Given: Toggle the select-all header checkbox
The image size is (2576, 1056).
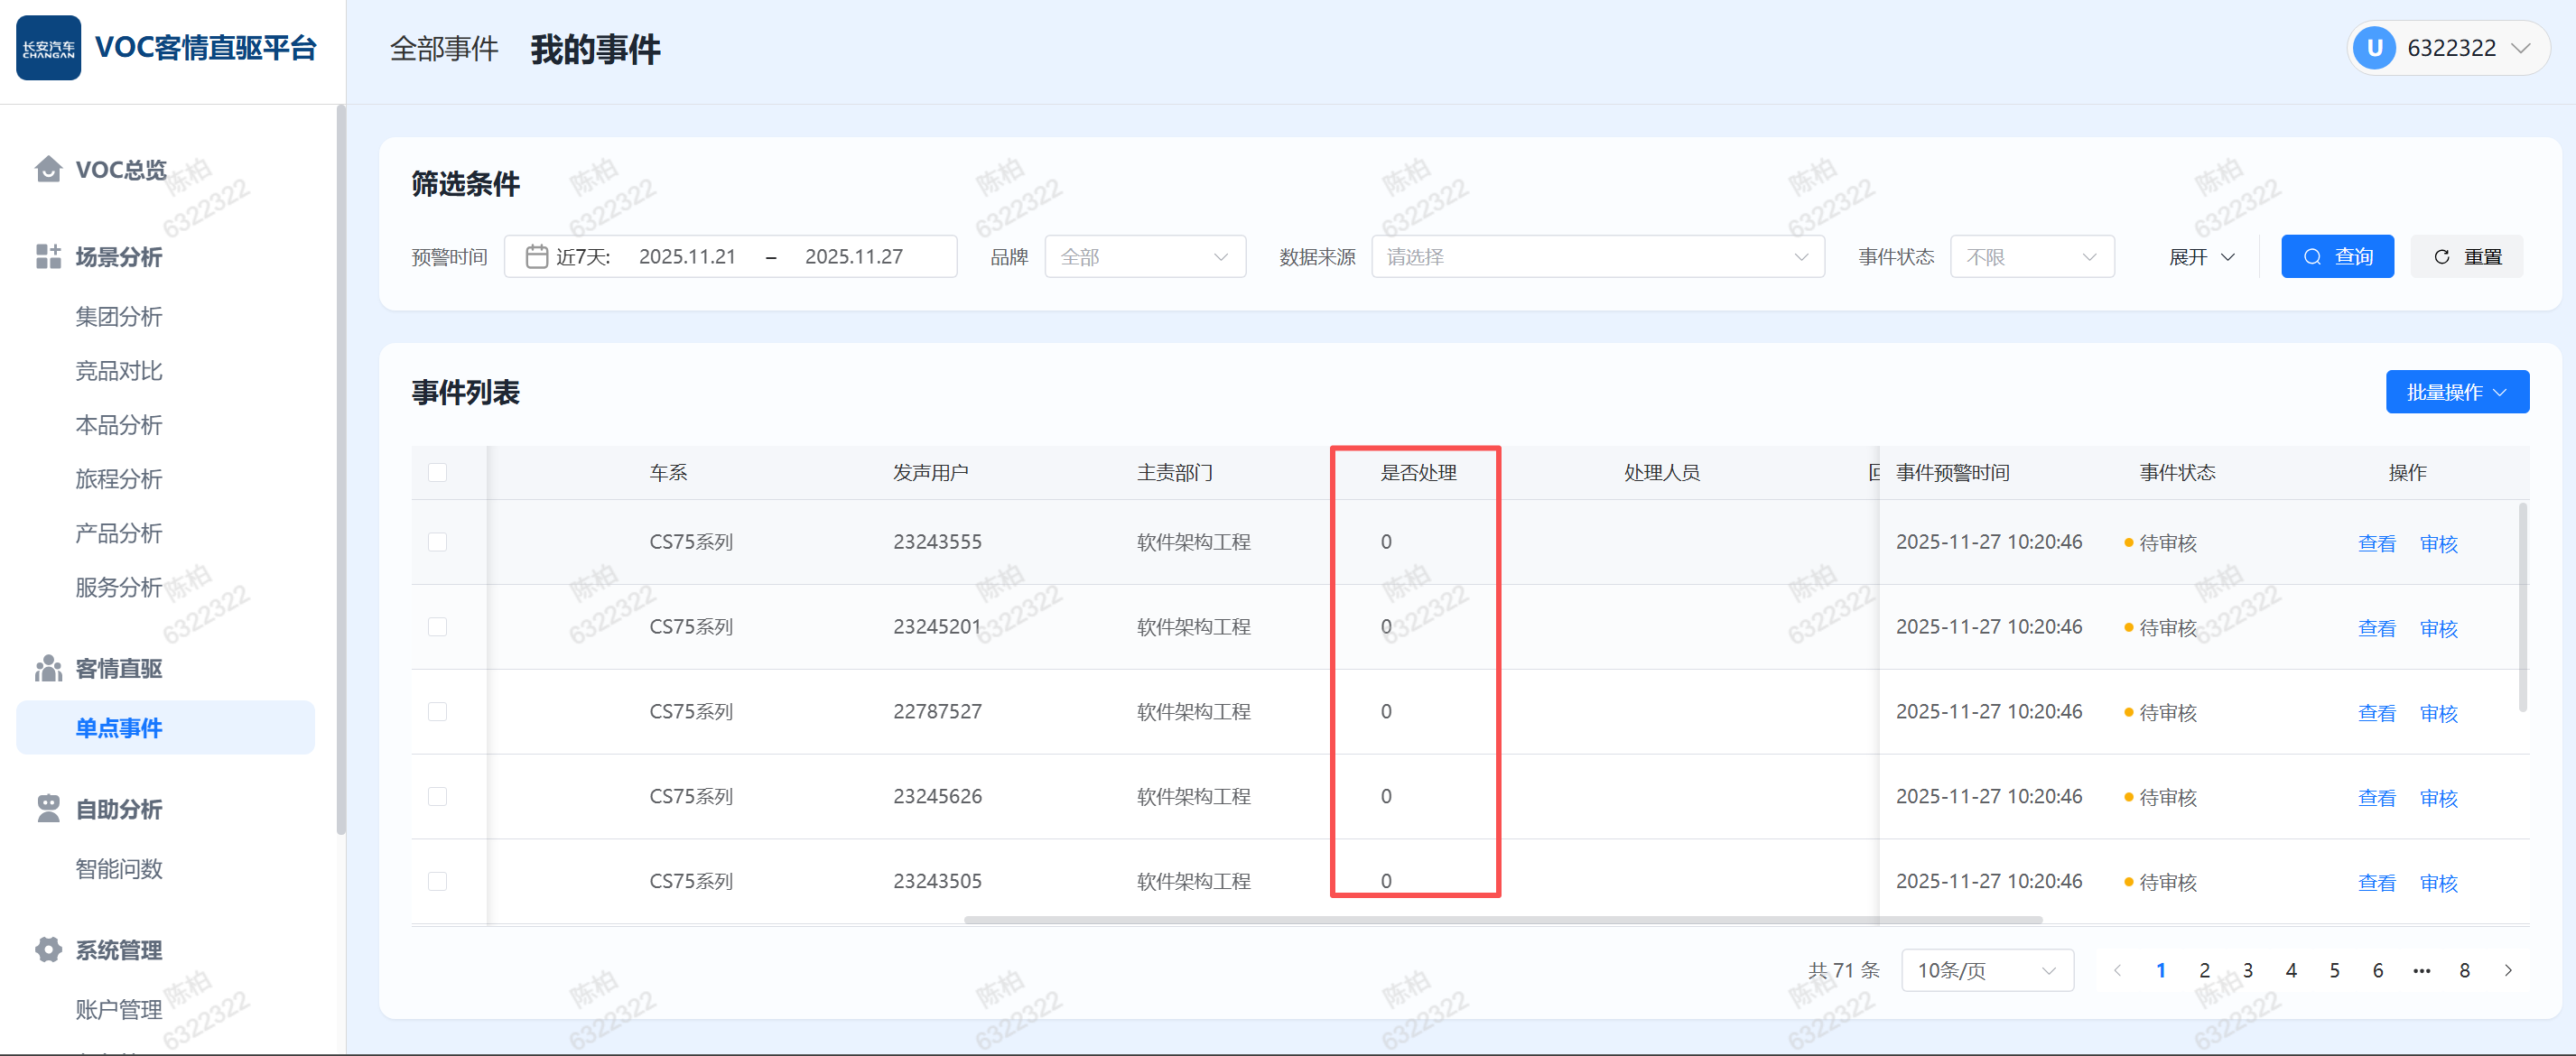Looking at the screenshot, I should pyautogui.click(x=437, y=472).
